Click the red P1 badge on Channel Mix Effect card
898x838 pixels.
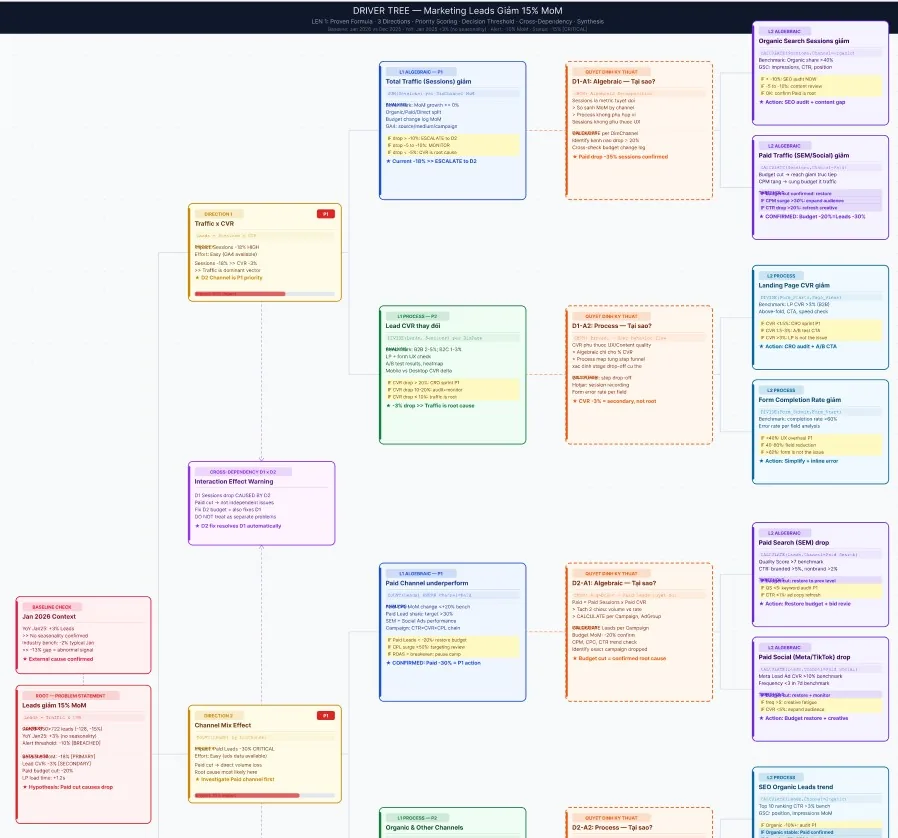325,715
